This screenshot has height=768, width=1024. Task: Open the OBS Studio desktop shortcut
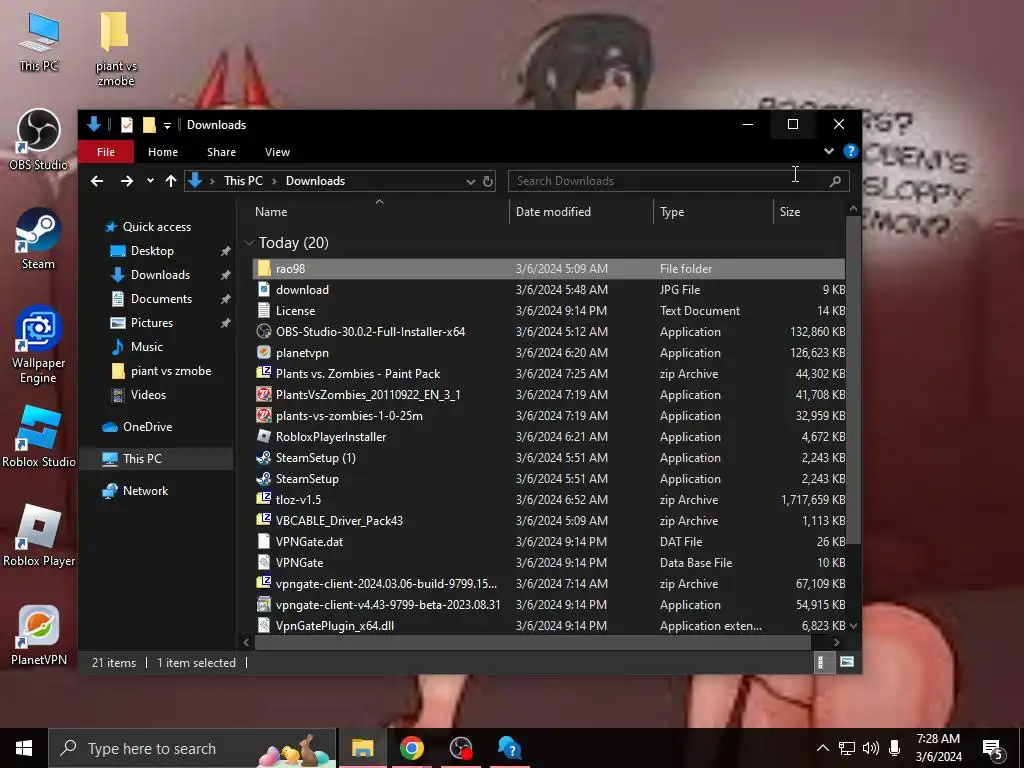39,140
